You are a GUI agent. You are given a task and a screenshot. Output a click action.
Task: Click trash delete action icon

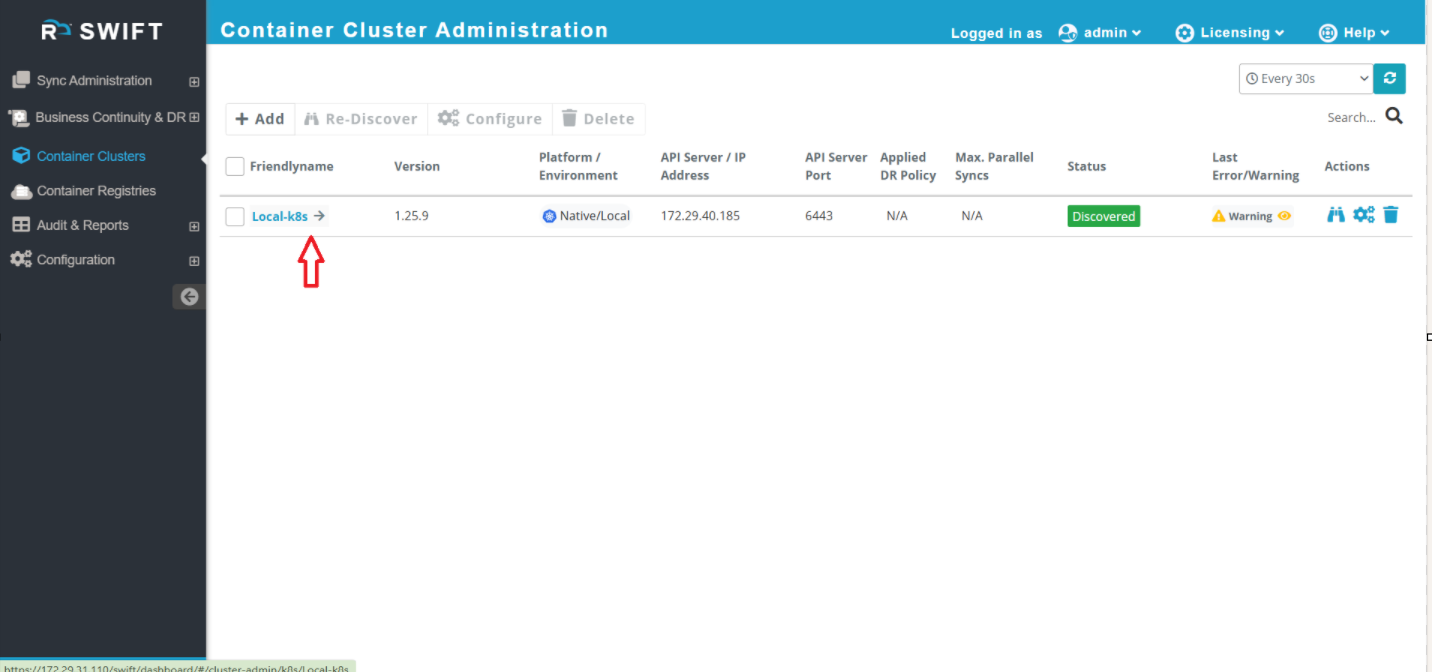(1391, 214)
